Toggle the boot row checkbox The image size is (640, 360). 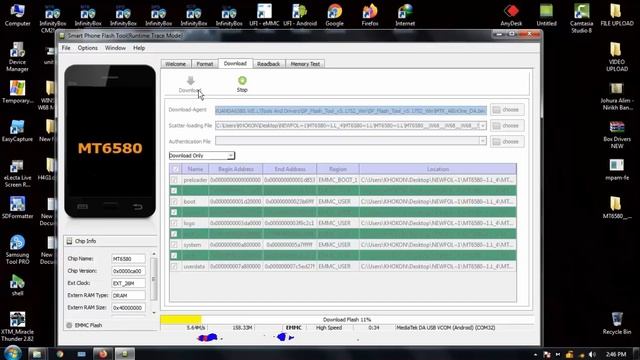click(x=174, y=202)
